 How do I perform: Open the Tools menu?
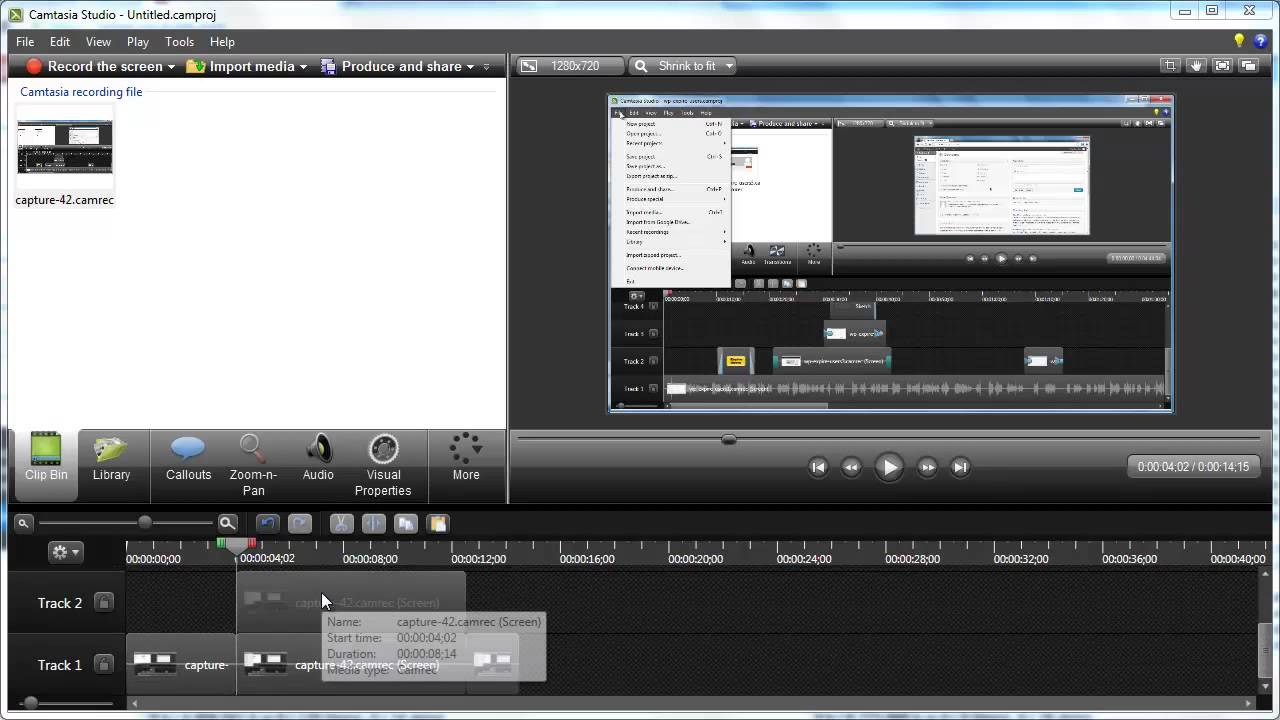[180, 42]
